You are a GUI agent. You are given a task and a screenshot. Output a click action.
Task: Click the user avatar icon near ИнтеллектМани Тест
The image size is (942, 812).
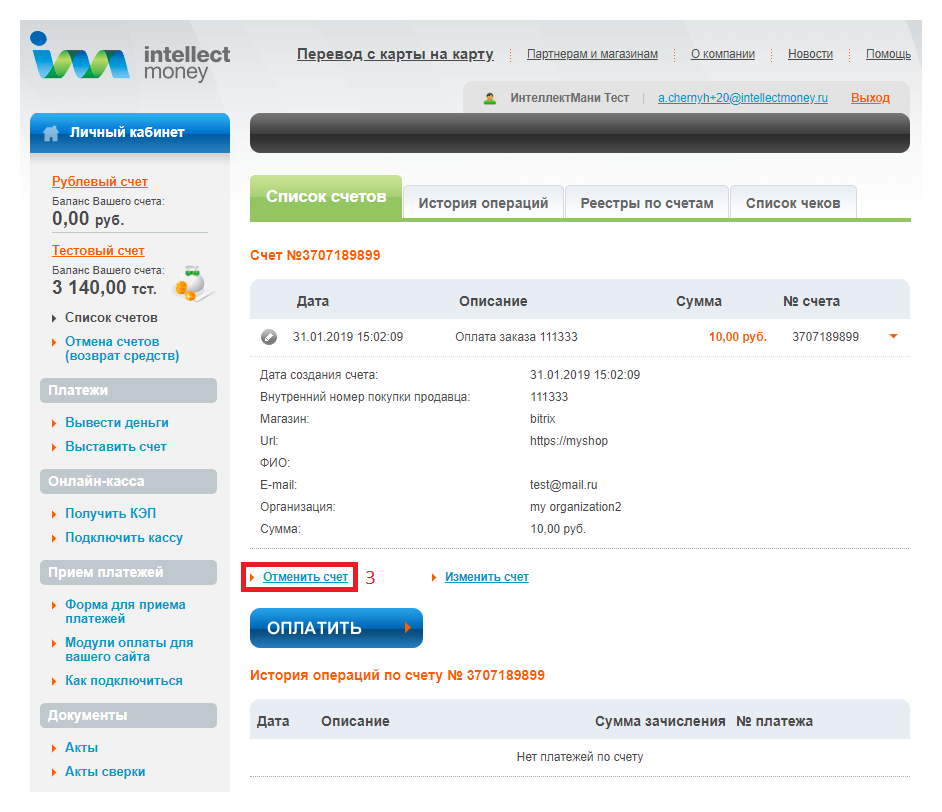490,98
